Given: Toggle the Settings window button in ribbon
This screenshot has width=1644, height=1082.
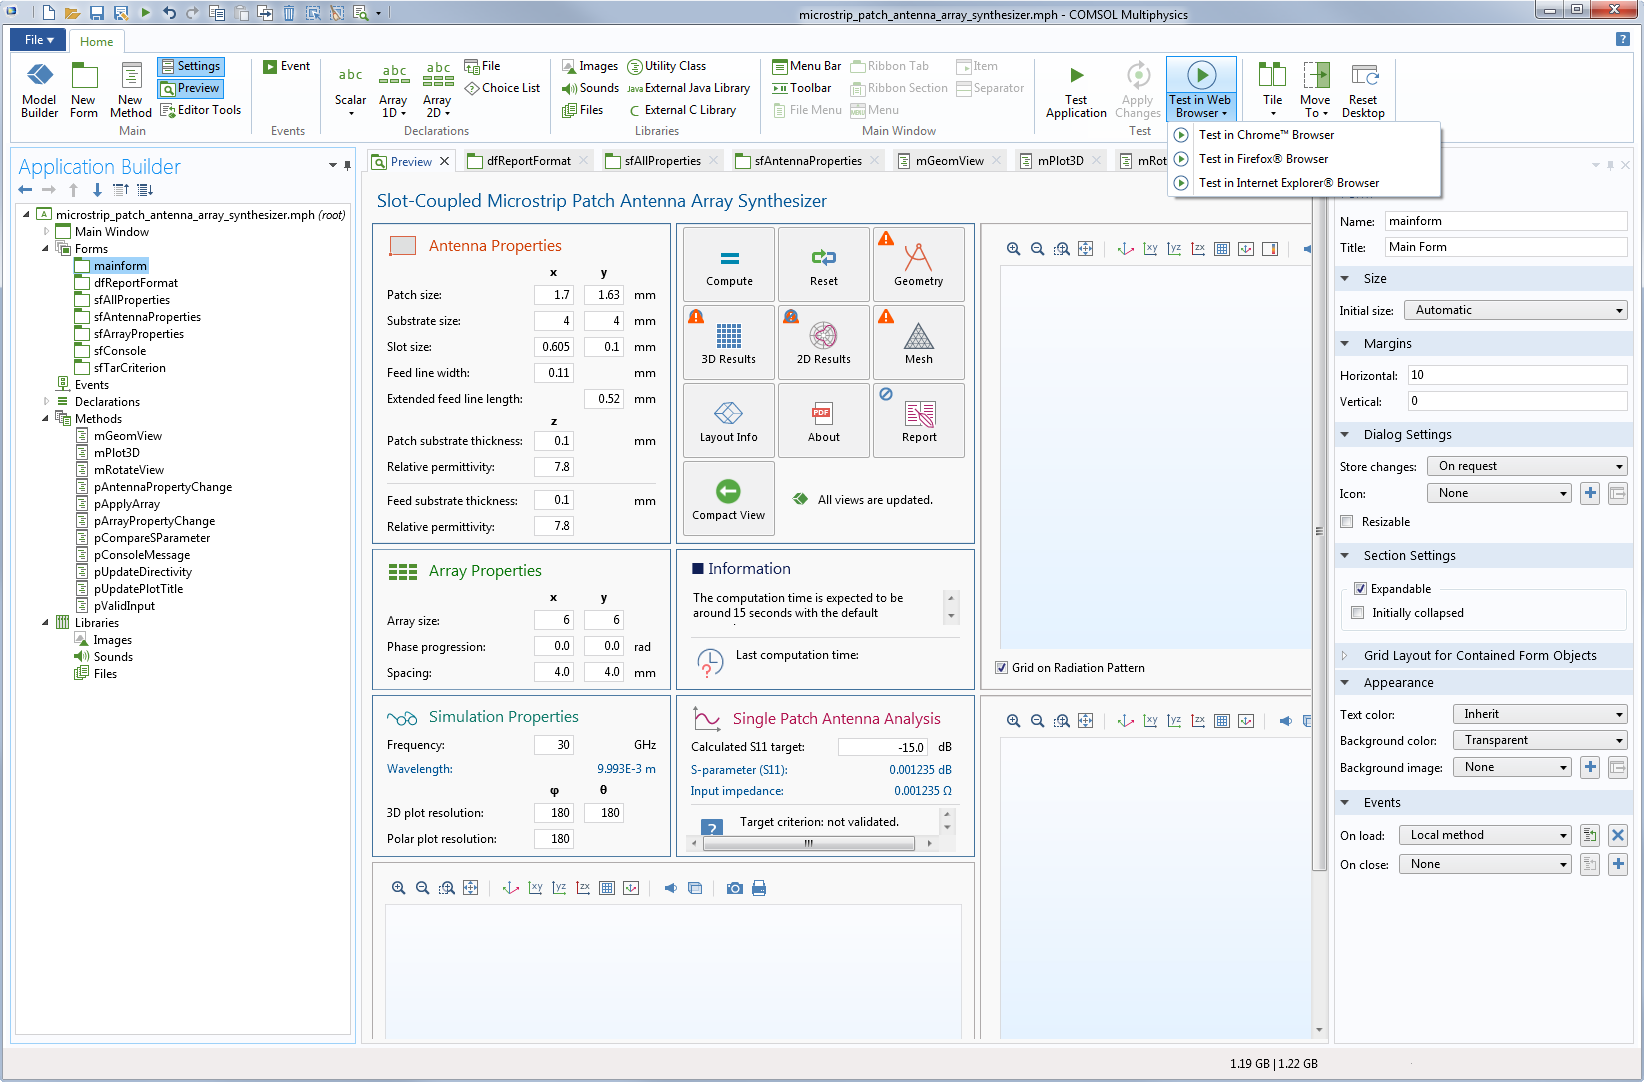Looking at the screenshot, I should (x=190, y=66).
